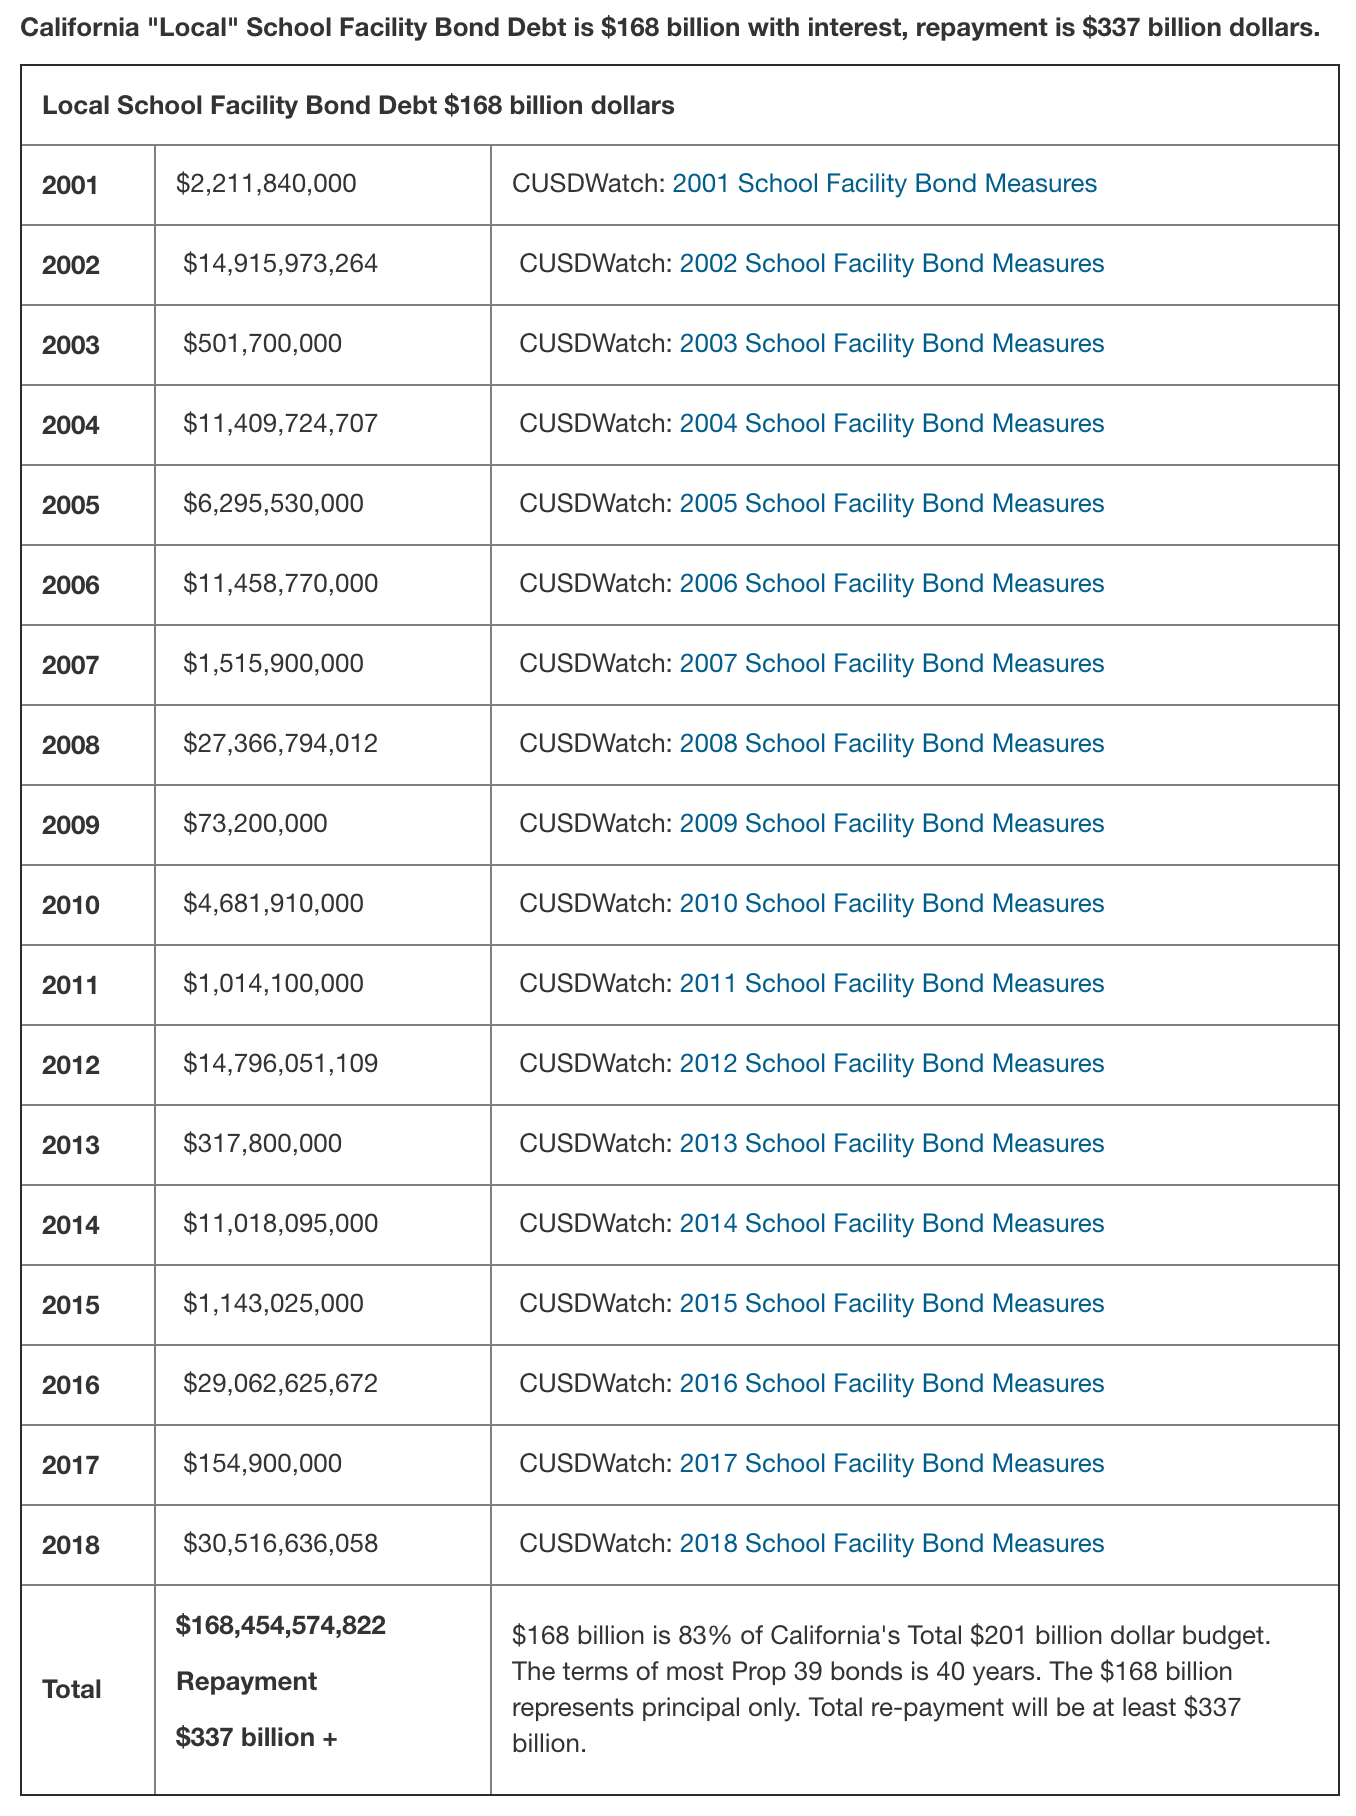Open the 2015 School Facility Bond Measures link

pos(892,1304)
